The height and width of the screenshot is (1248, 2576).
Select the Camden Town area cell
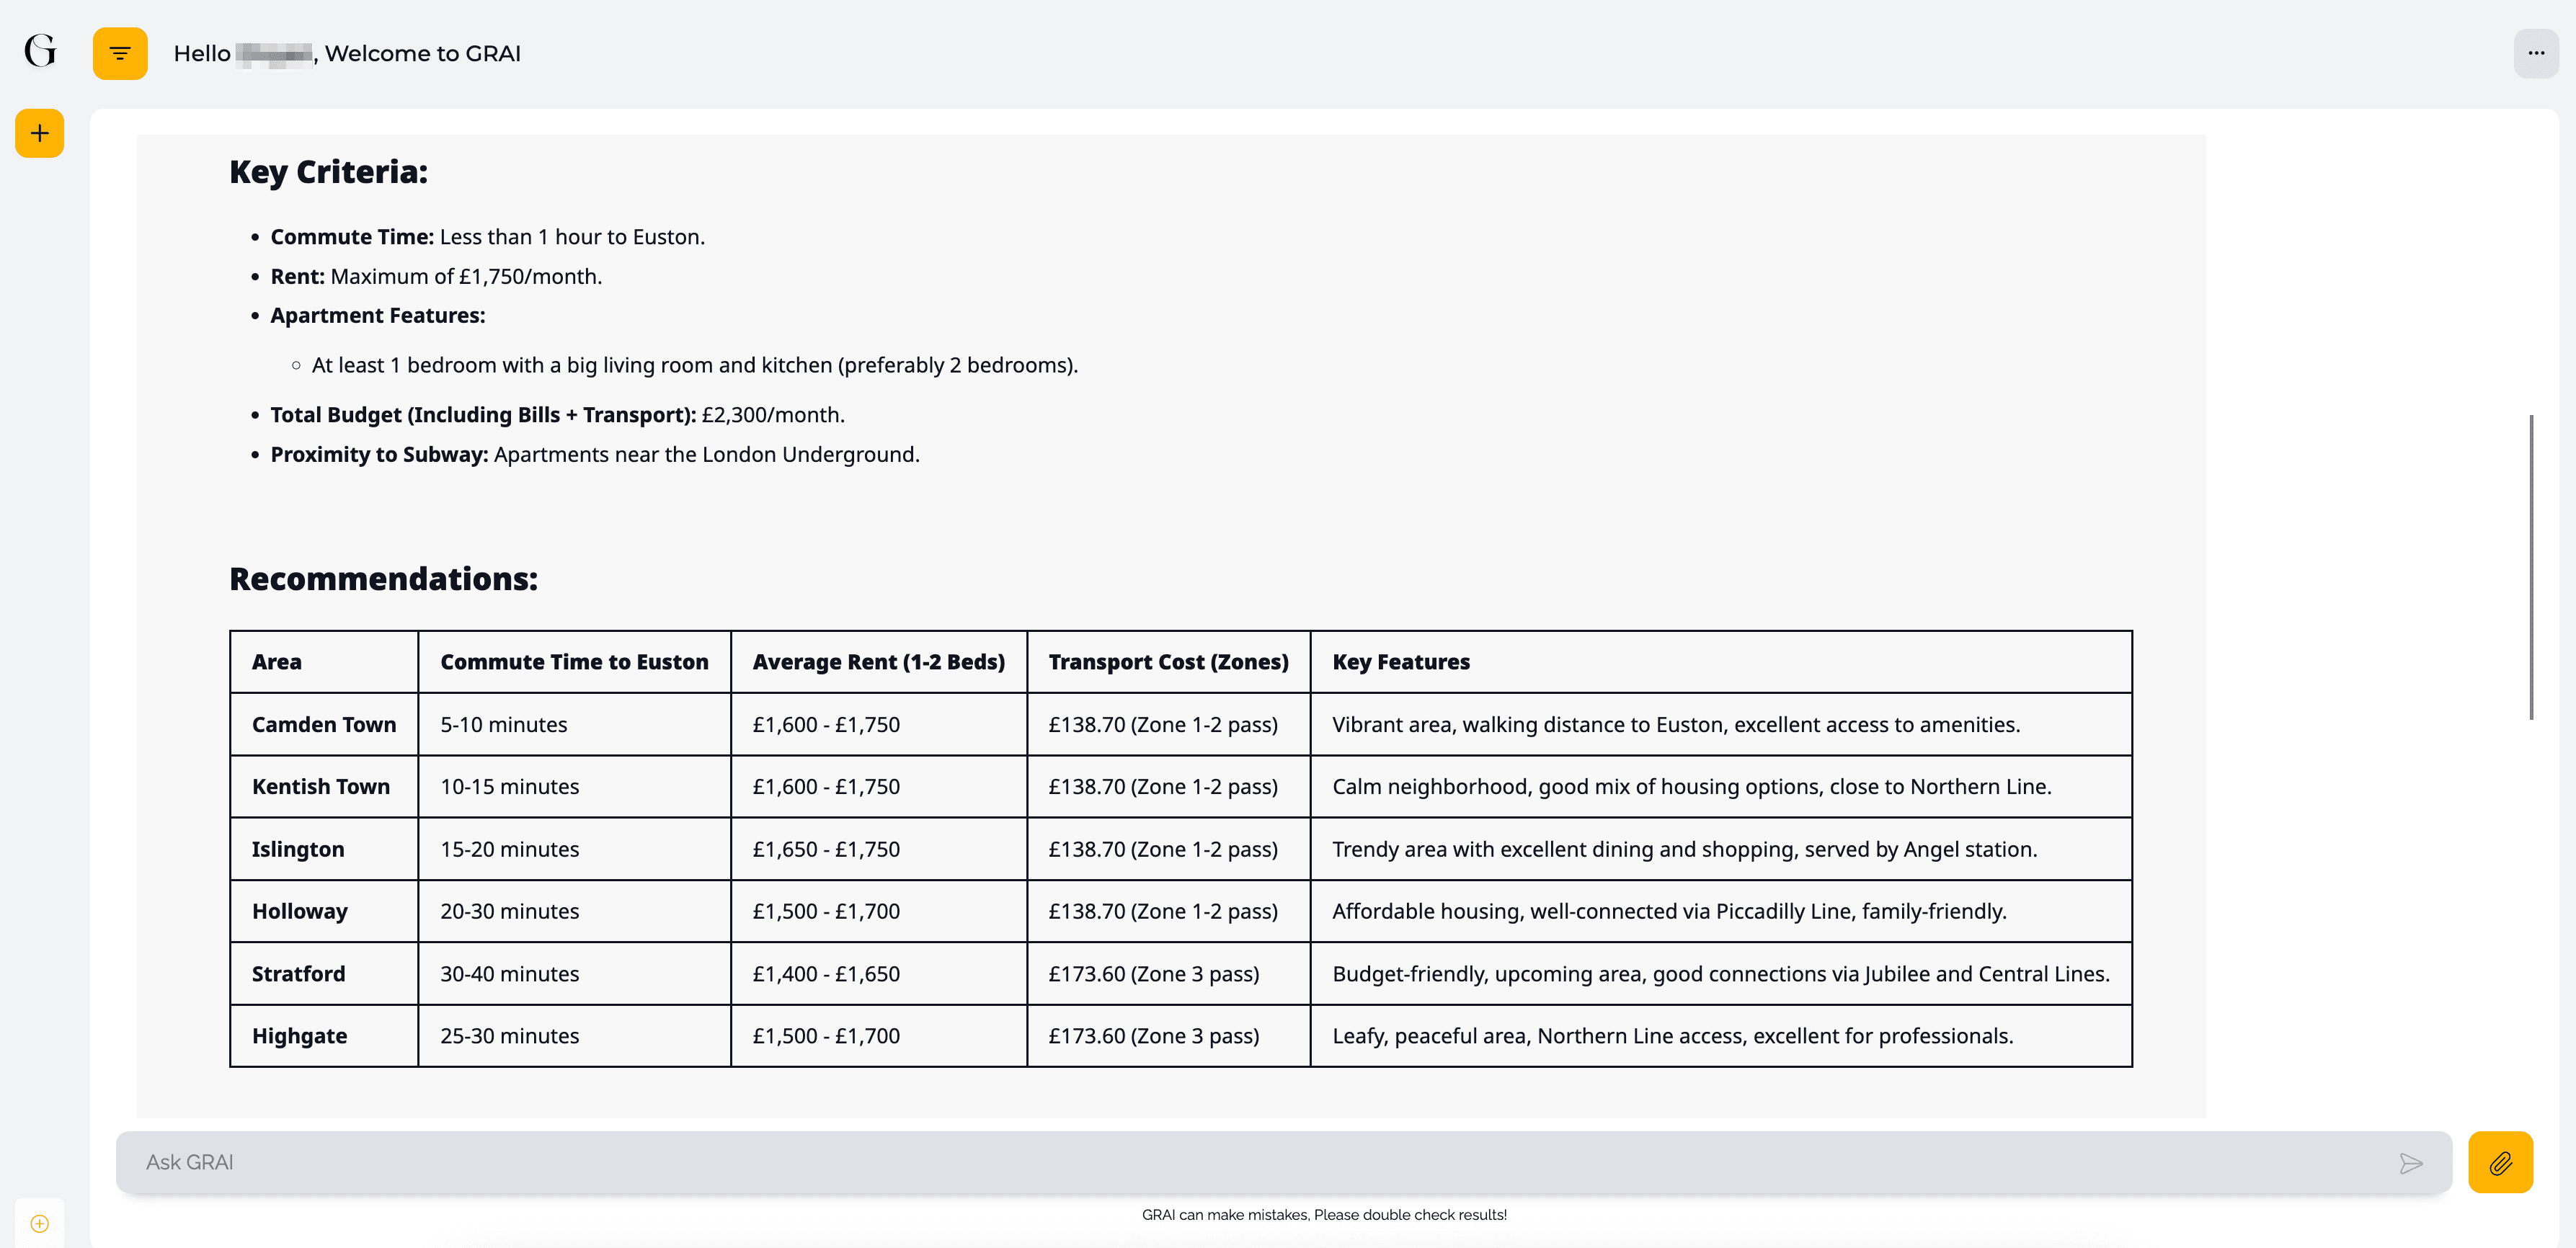324,724
